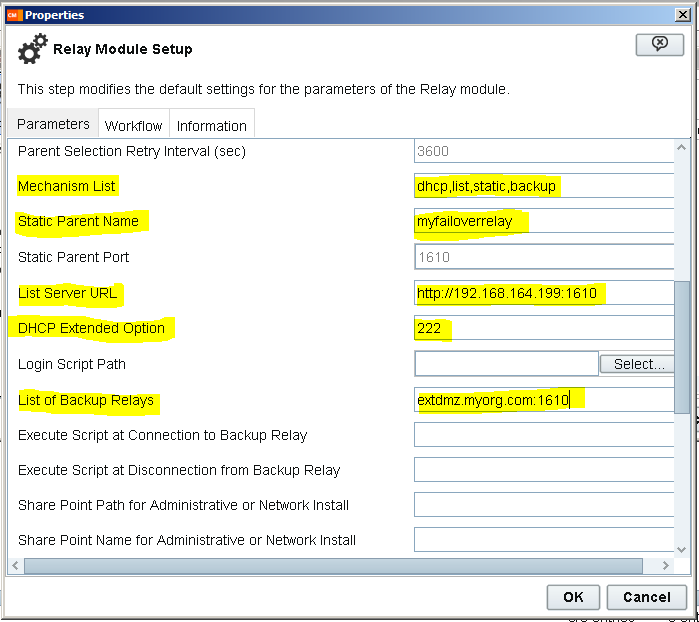The height and width of the screenshot is (622, 699).
Task: Click the Login Script Path text box
Action: [x=506, y=364]
